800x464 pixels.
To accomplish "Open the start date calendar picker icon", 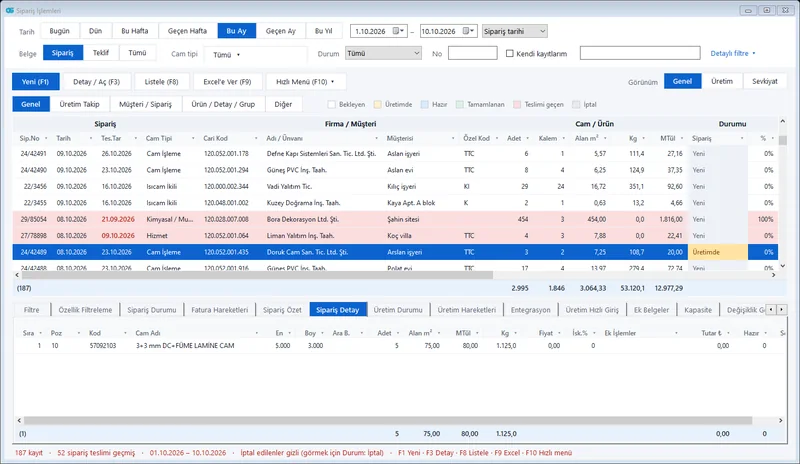I will [396, 31].
